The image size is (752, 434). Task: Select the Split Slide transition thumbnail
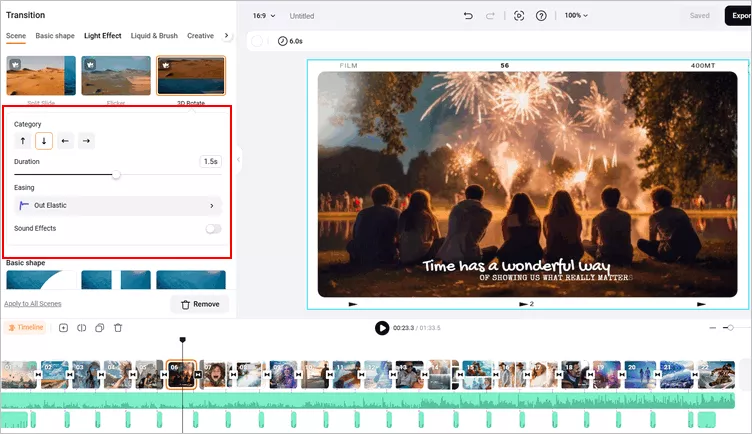click(x=41, y=76)
